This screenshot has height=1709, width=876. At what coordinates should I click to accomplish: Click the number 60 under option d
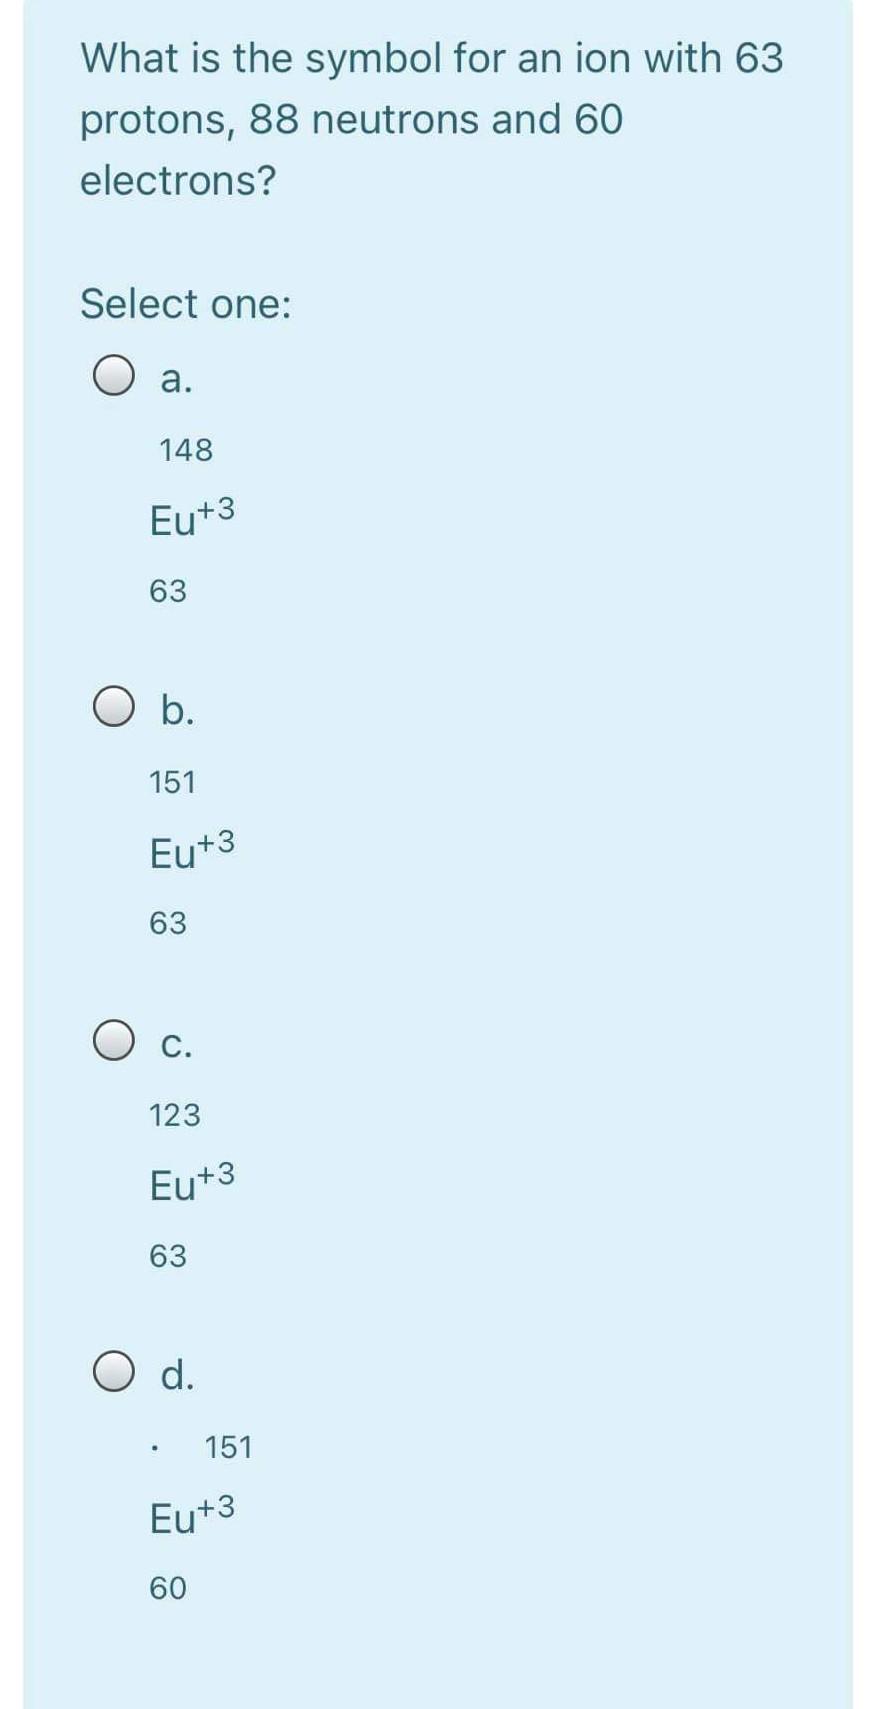(x=168, y=1588)
